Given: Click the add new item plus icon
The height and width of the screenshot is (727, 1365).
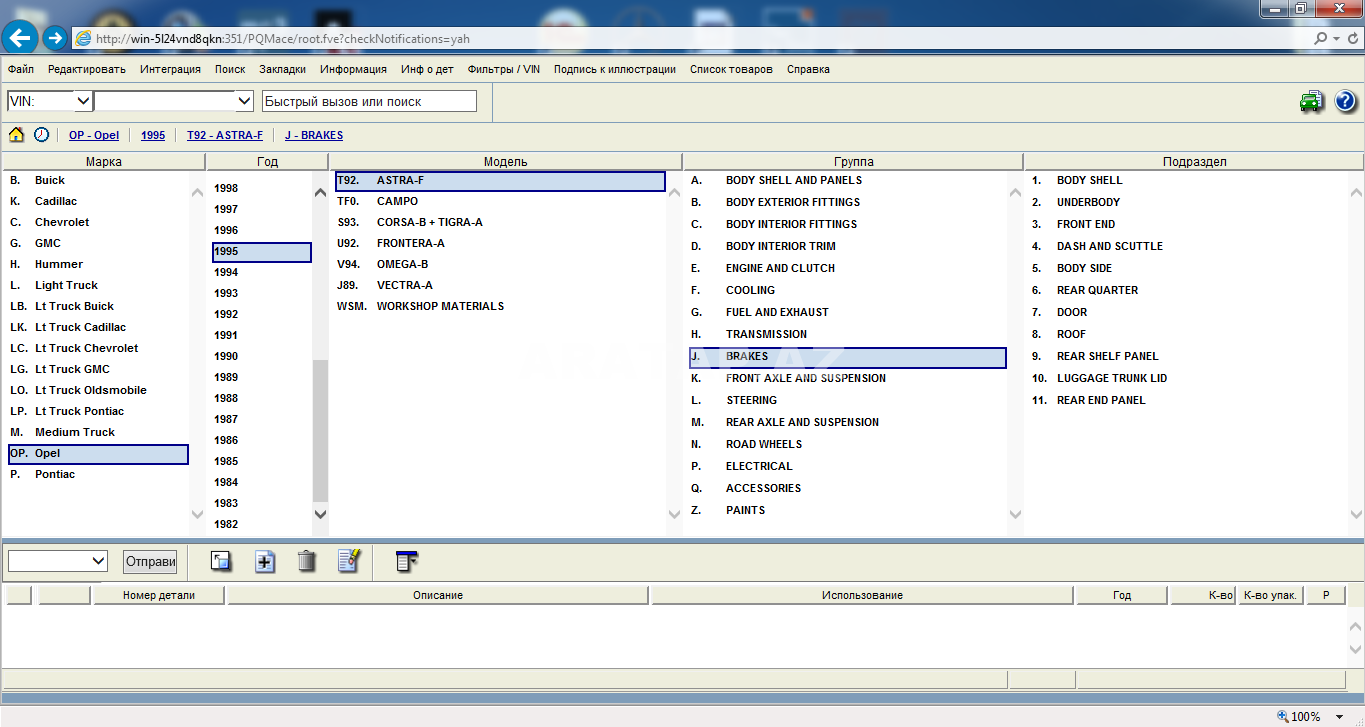Looking at the screenshot, I should (265, 561).
